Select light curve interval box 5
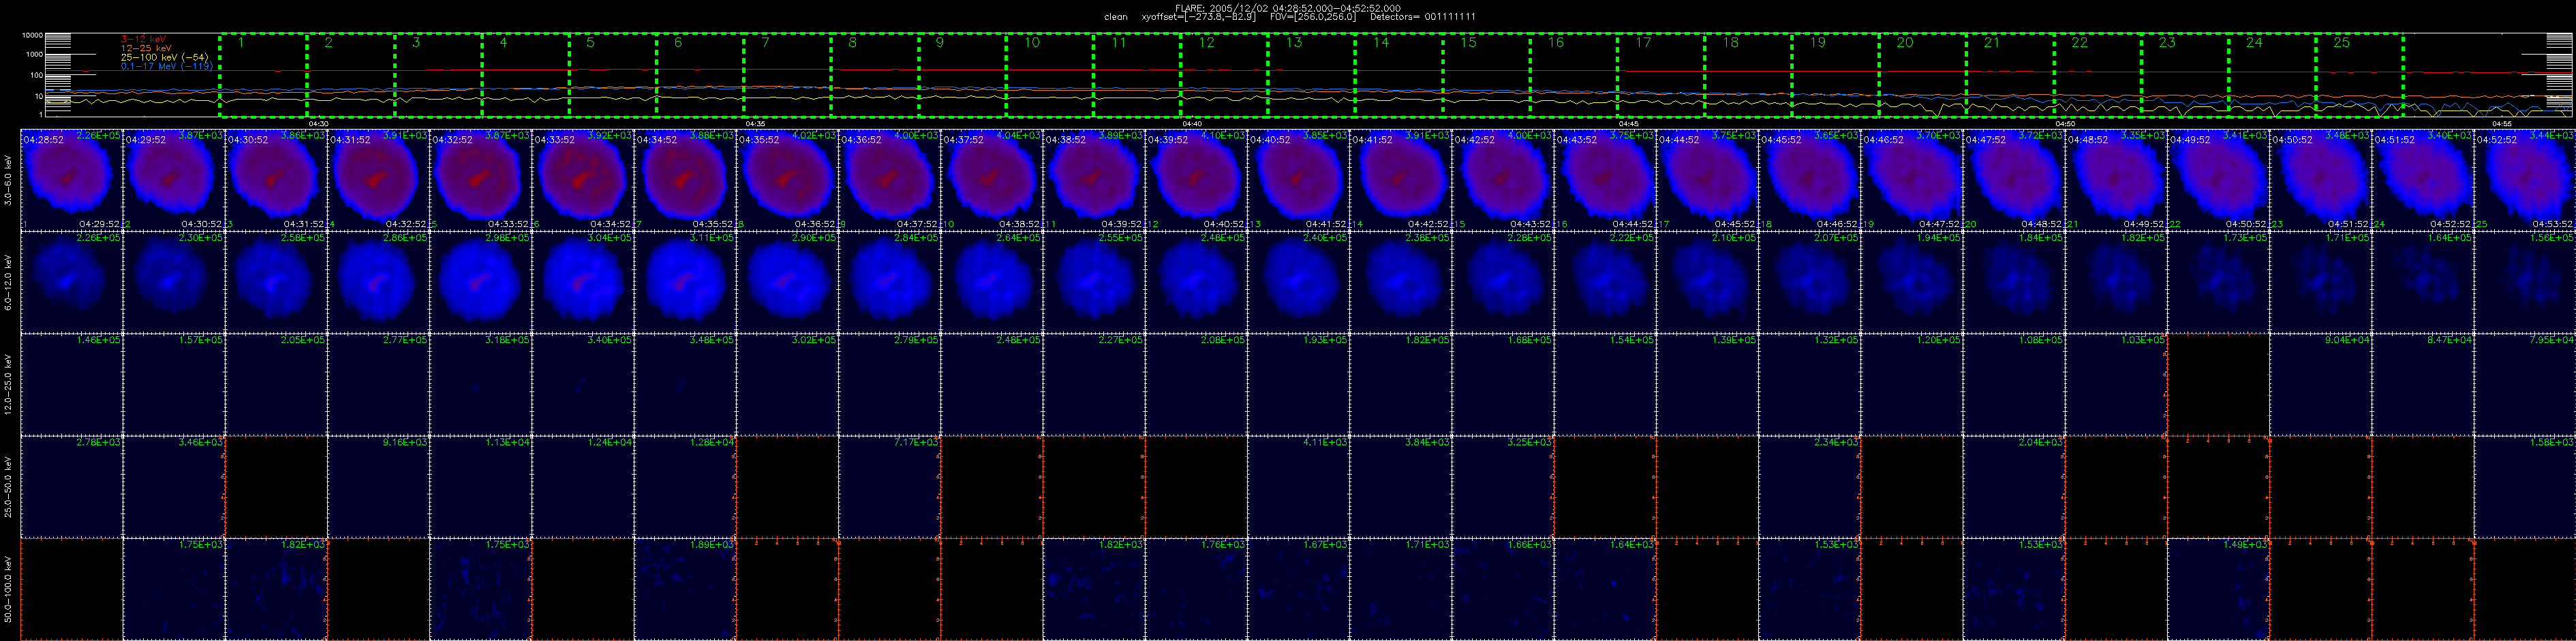Screen dimensions: 2576x641 [612, 76]
